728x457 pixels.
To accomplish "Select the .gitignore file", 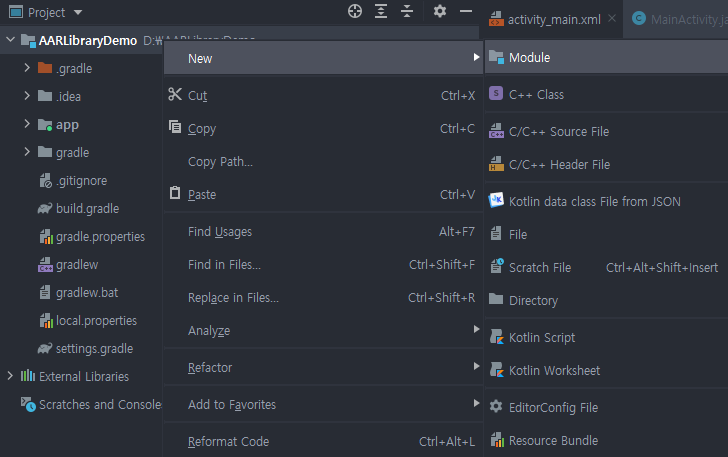I will (81, 181).
